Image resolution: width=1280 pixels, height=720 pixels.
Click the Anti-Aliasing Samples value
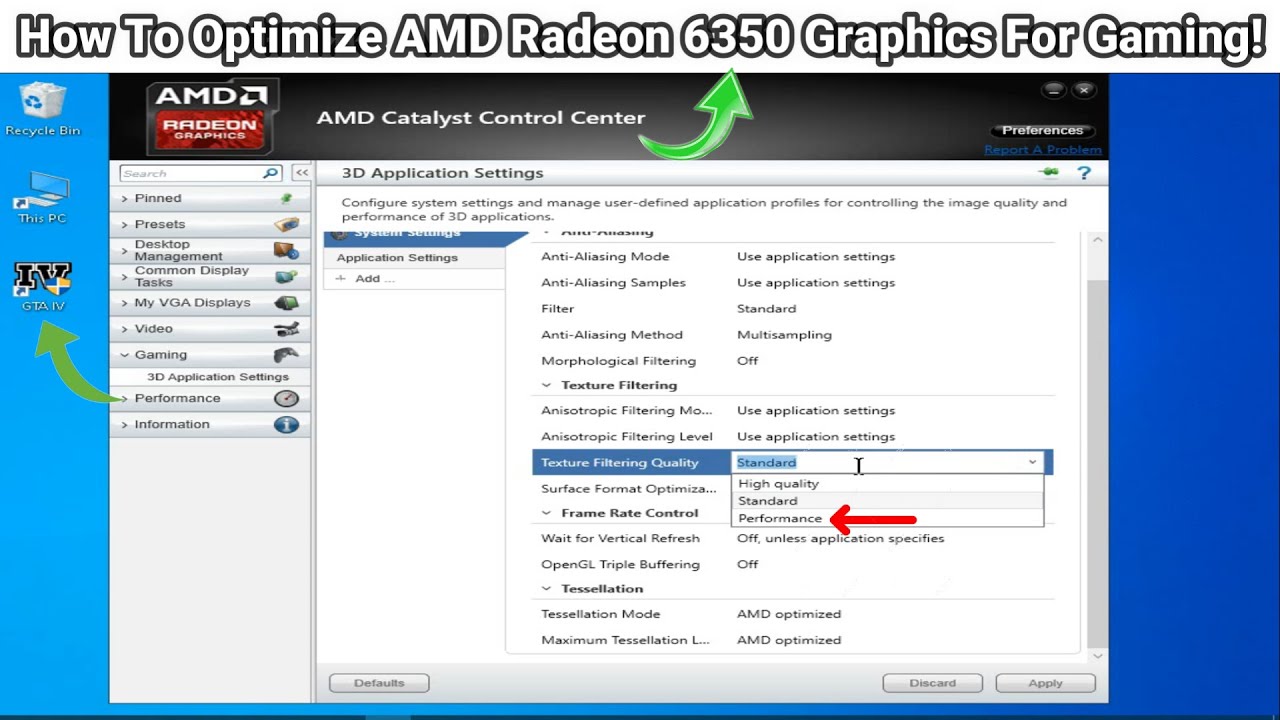coord(816,283)
